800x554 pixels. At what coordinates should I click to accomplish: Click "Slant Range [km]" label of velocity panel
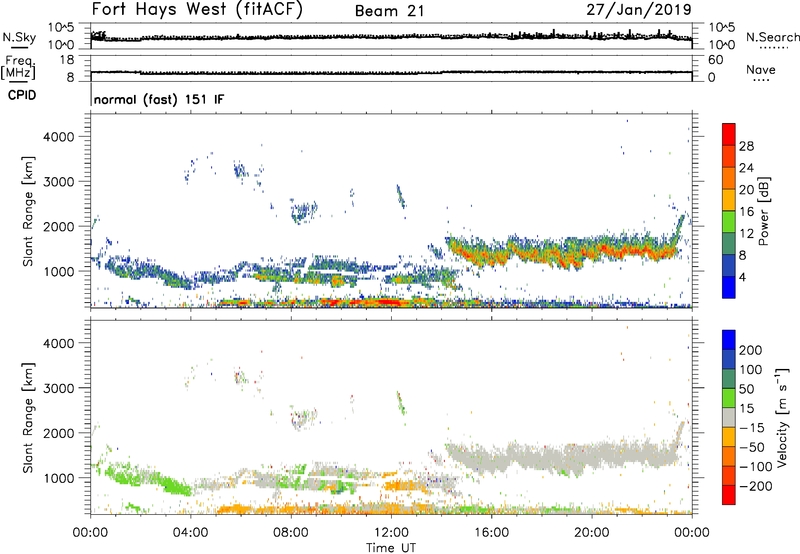[x=28, y=418]
